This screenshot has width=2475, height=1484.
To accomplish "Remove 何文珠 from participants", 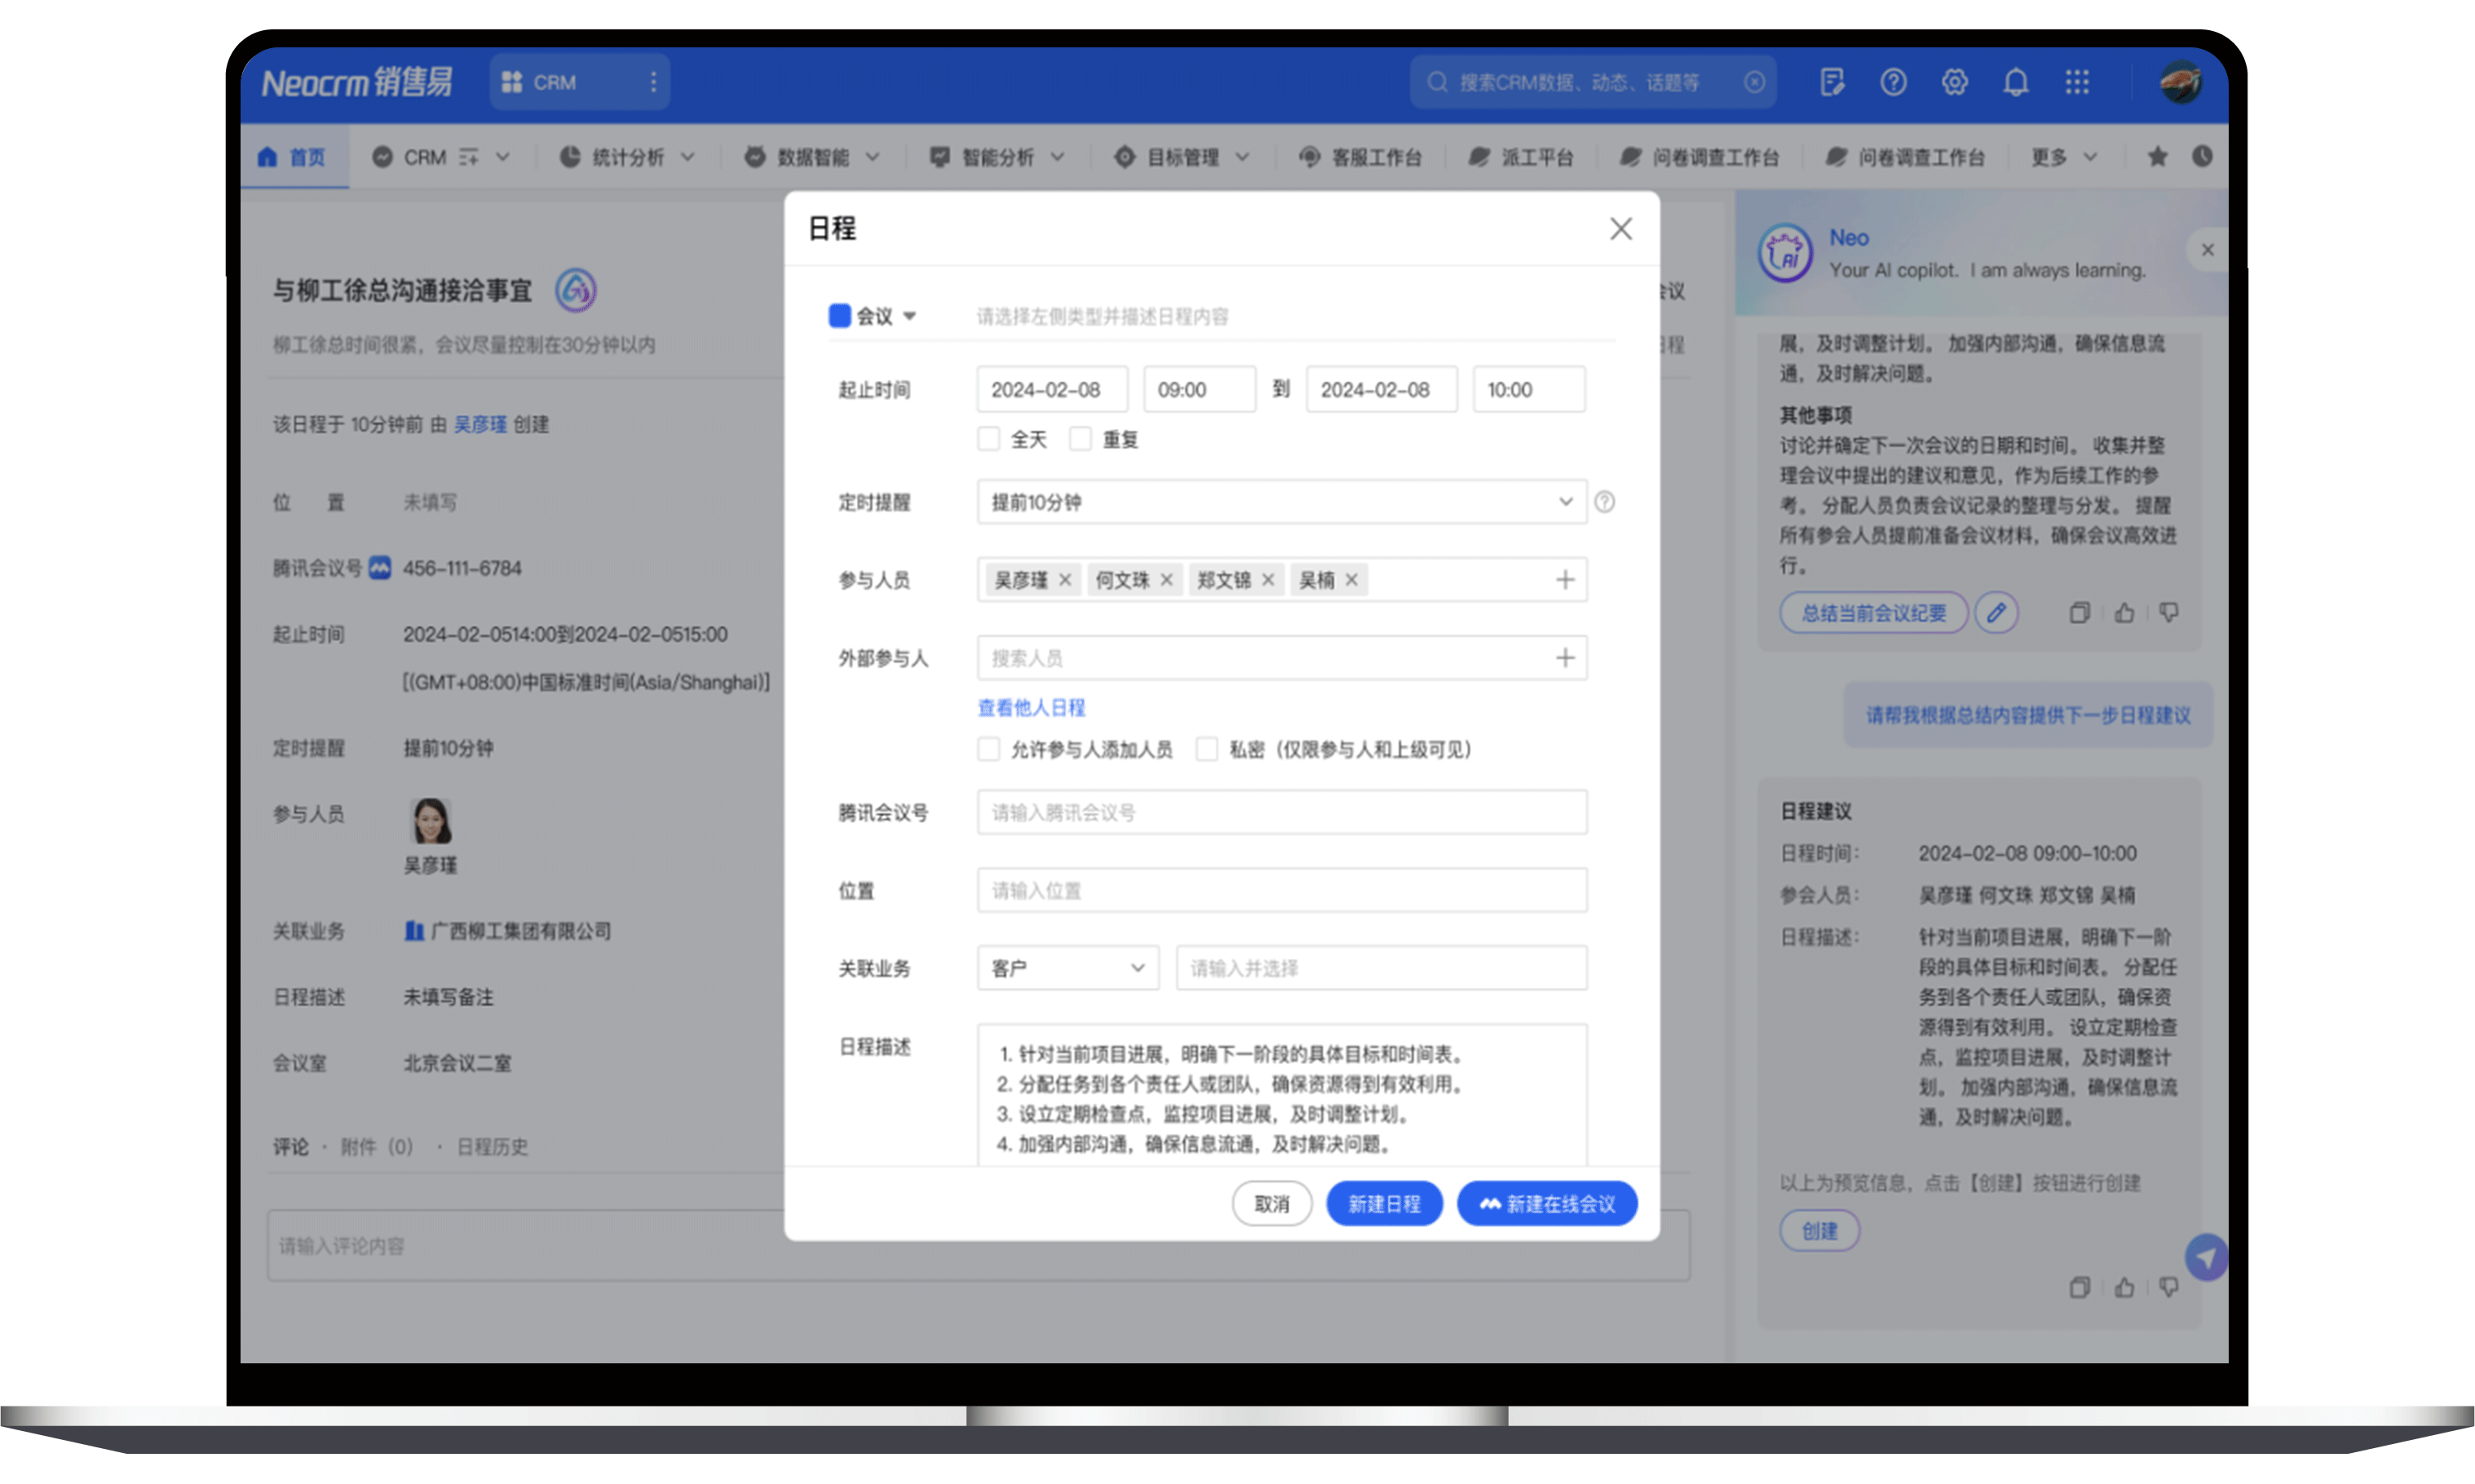I will click(1166, 580).
